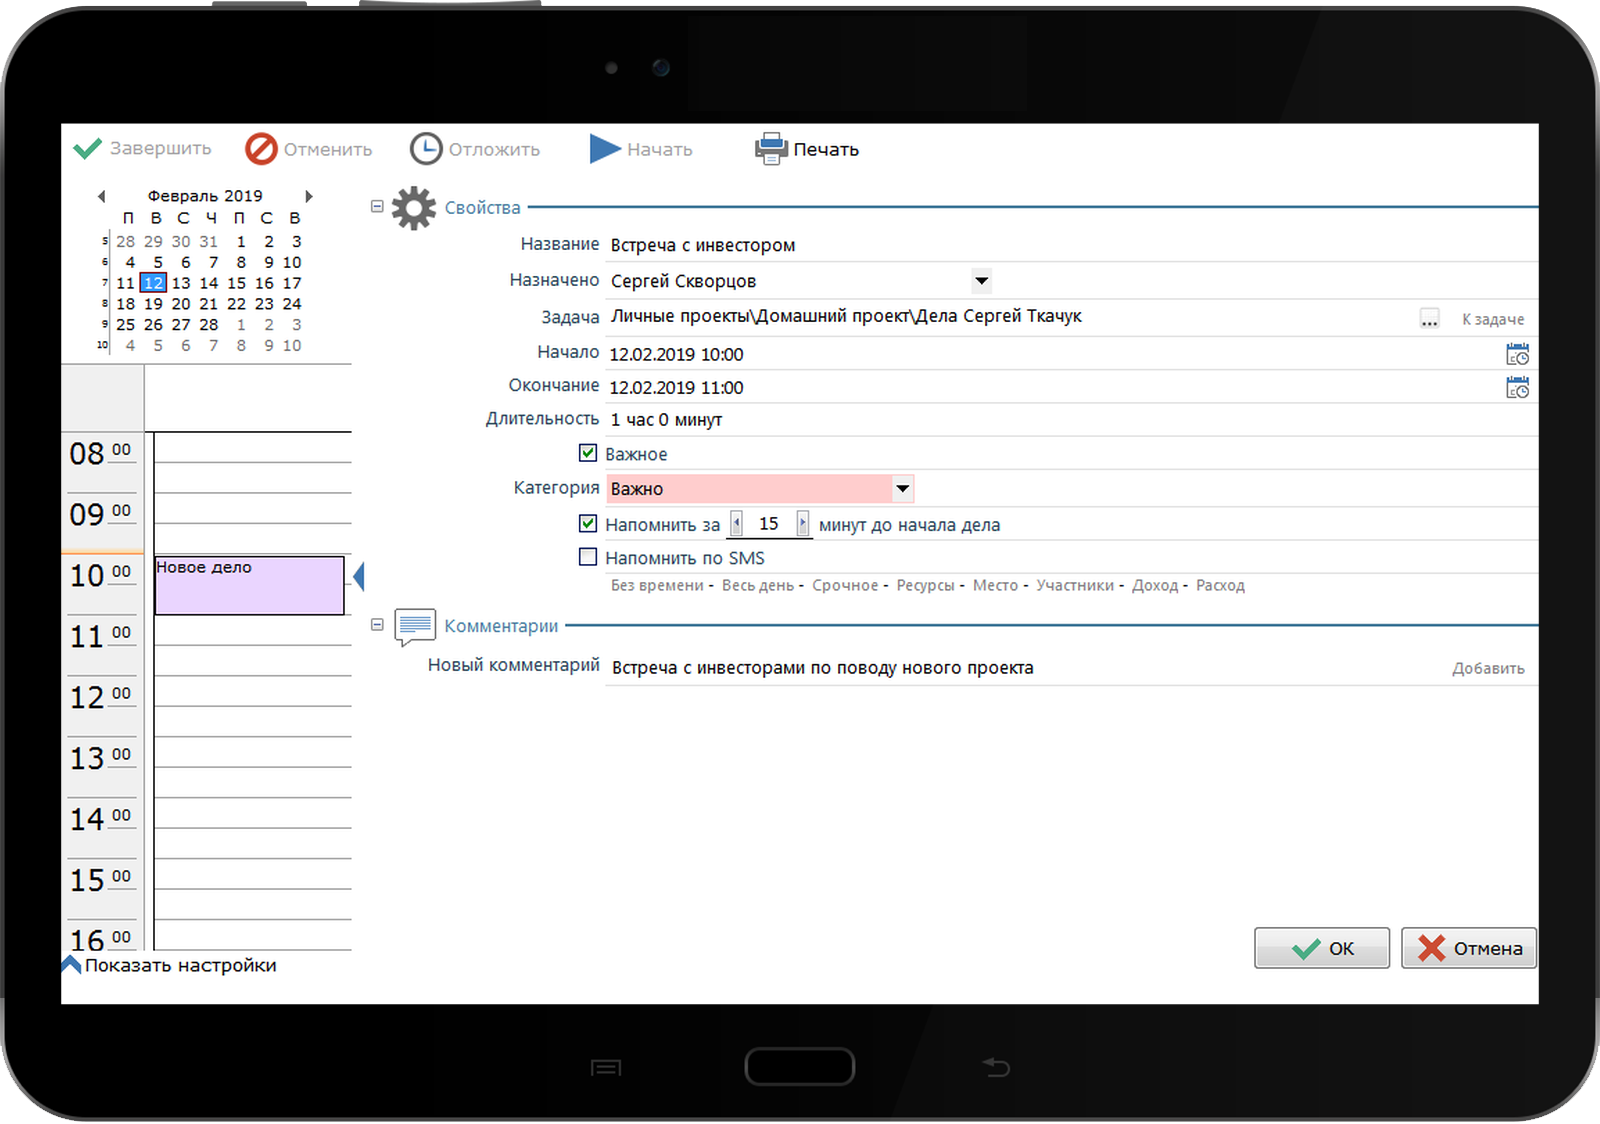Select the 'Новое дело' calendar appointment
The width and height of the screenshot is (1600, 1124).
(x=249, y=585)
